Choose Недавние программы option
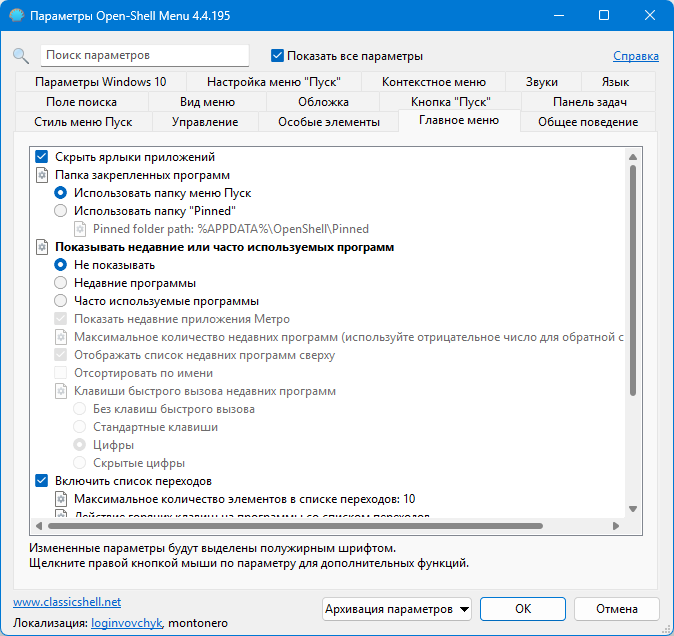This screenshot has height=636, width=674. (x=61, y=283)
